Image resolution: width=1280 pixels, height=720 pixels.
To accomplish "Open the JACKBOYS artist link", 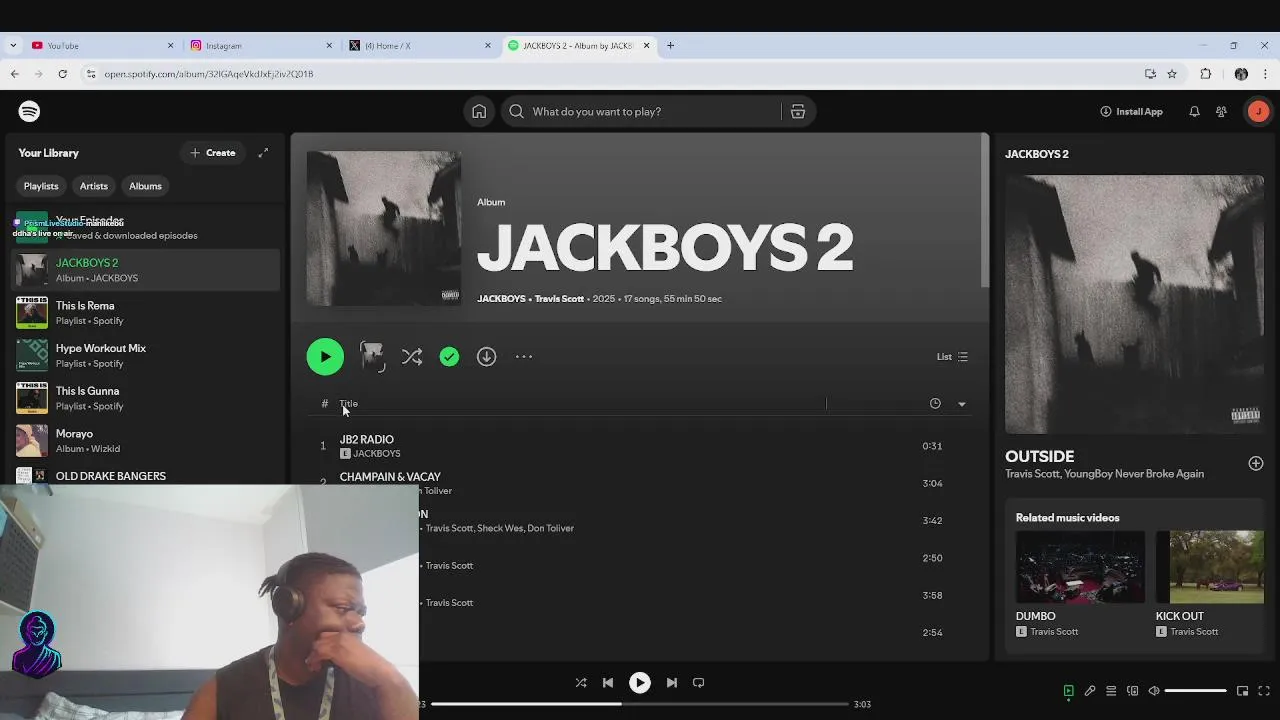I will 501,299.
